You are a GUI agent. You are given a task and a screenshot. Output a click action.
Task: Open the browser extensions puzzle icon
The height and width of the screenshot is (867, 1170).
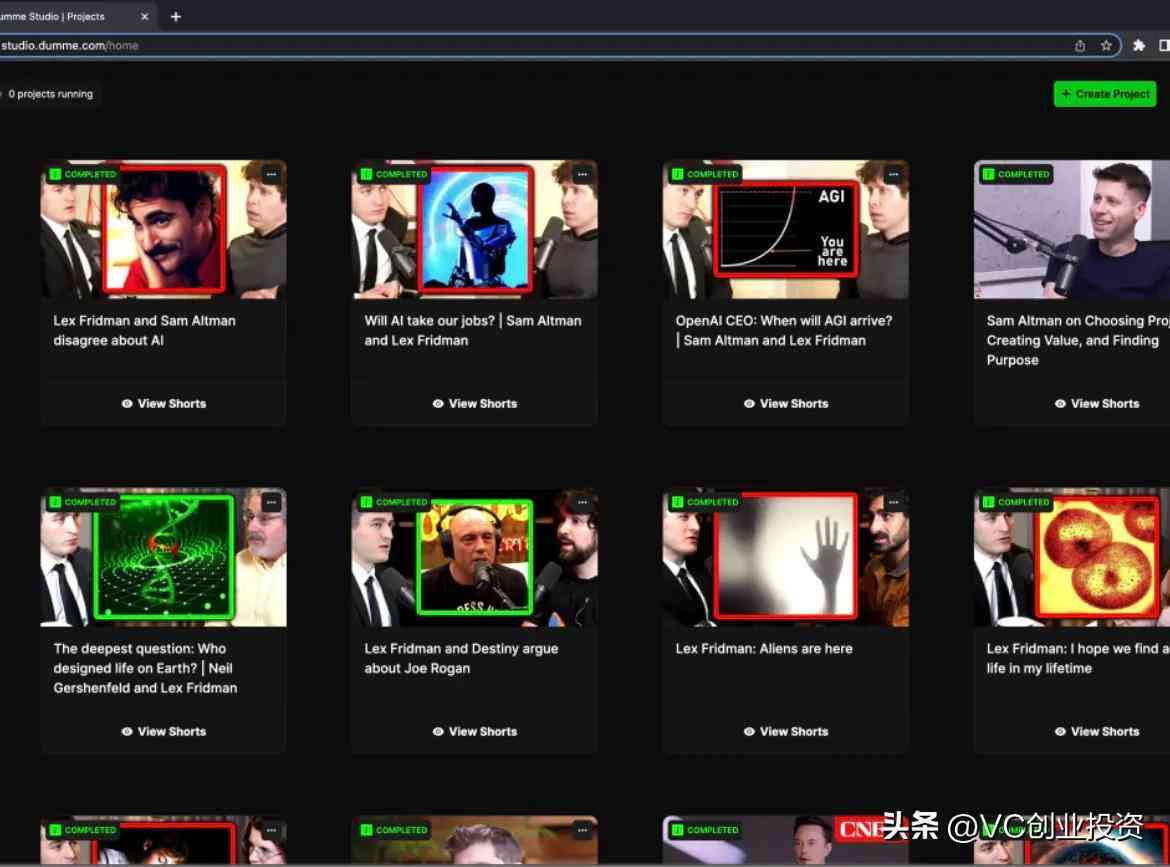point(1139,46)
